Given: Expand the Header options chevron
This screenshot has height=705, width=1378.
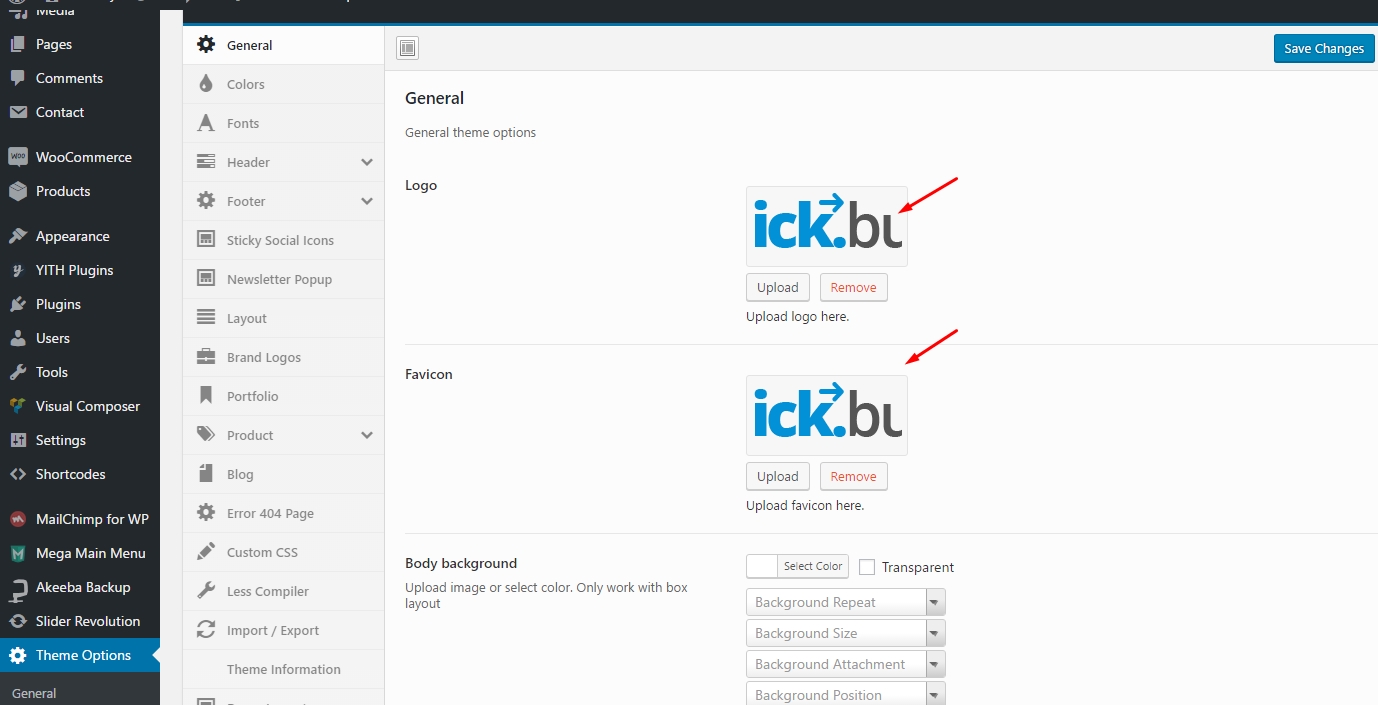Looking at the screenshot, I should point(367,162).
